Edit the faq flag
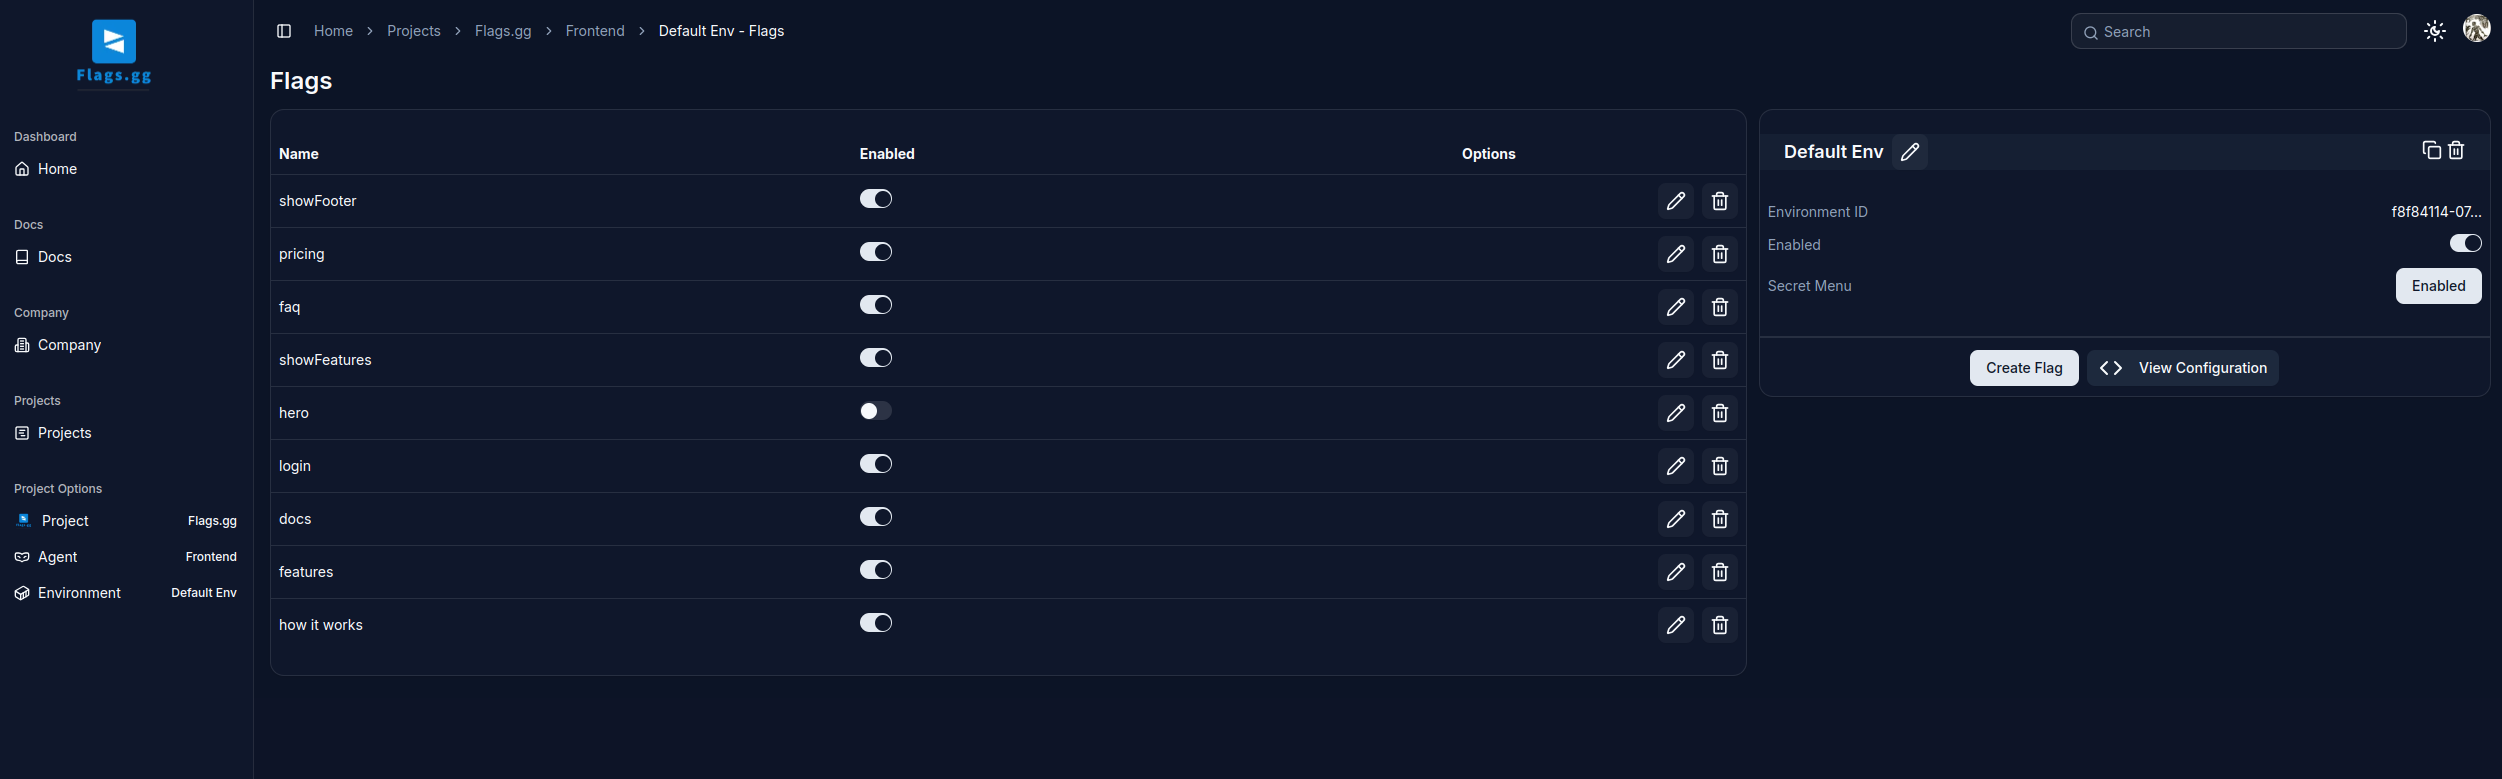2502x779 pixels. pyautogui.click(x=1676, y=307)
